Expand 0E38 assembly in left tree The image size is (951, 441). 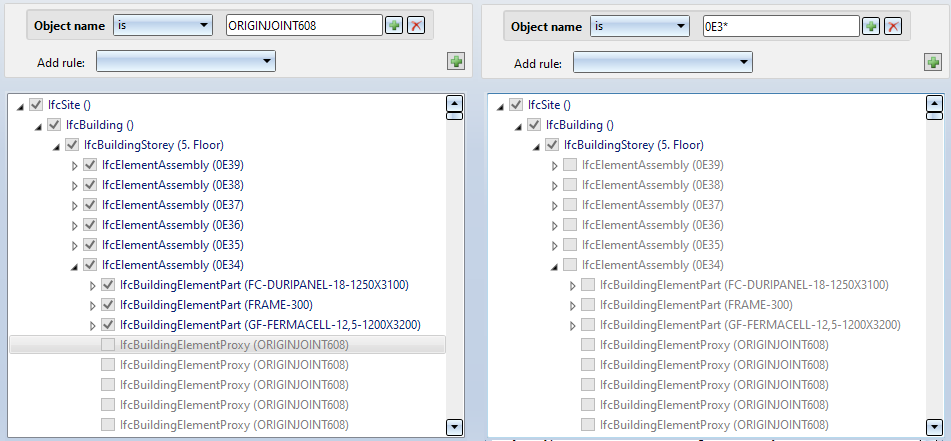point(75,185)
